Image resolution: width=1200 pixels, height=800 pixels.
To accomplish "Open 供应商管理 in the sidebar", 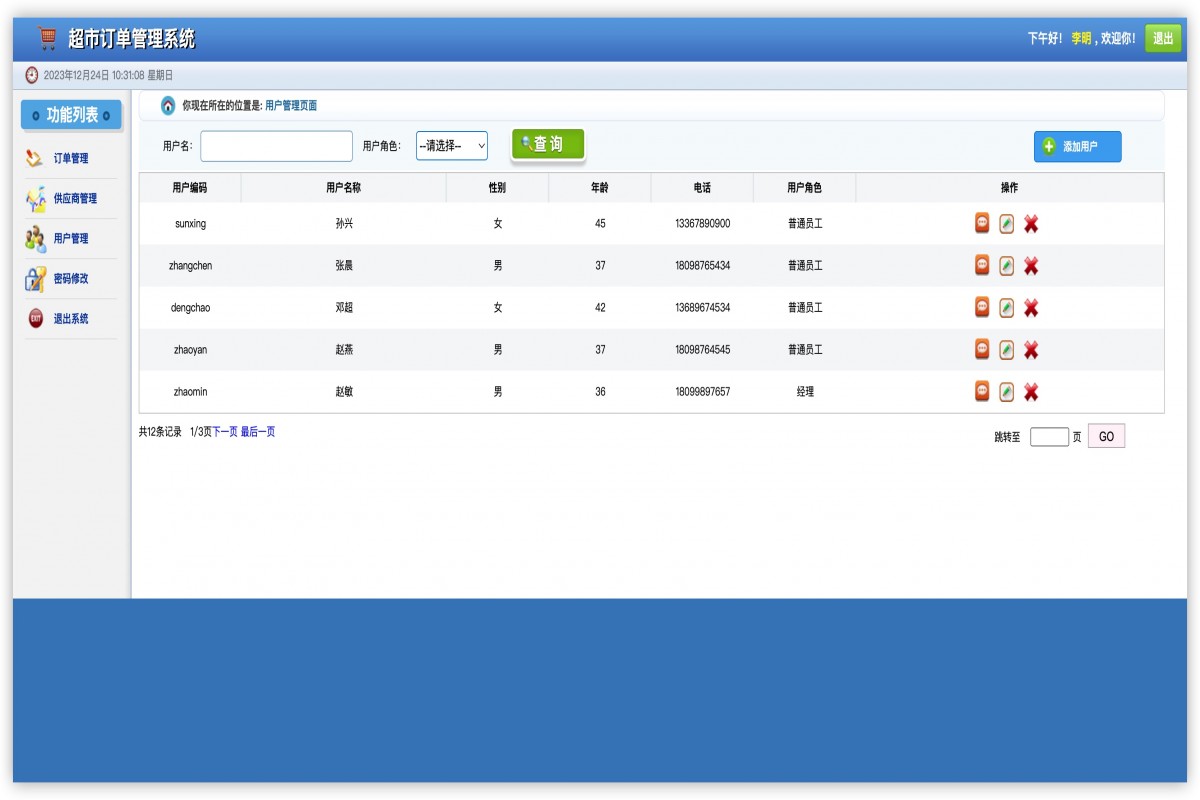I will click(75, 198).
